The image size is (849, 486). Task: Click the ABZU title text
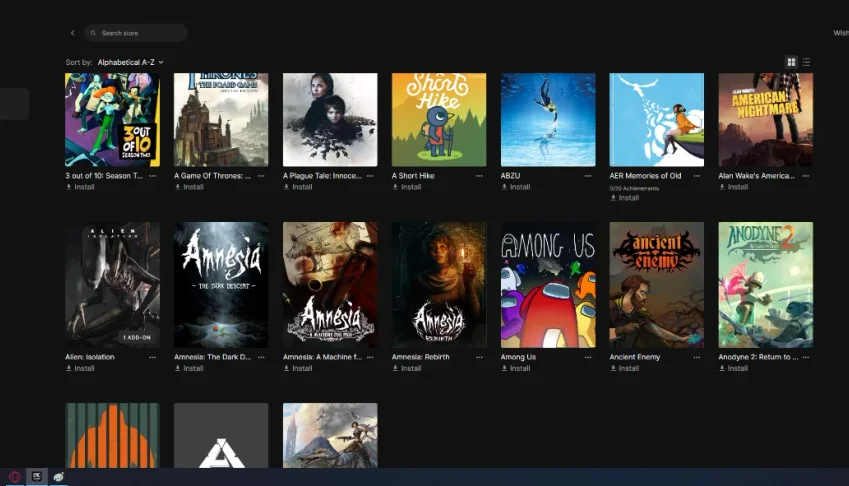click(510, 176)
